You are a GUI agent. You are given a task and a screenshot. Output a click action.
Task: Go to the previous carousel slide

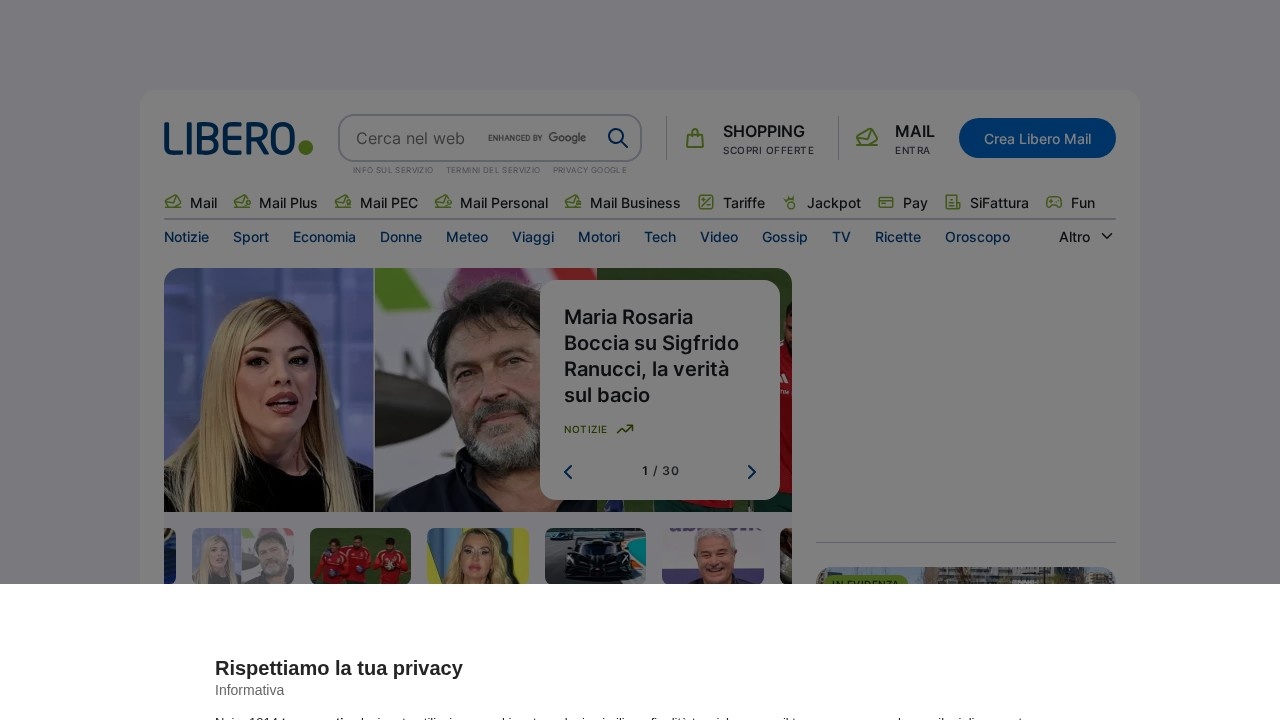pyautogui.click(x=568, y=472)
